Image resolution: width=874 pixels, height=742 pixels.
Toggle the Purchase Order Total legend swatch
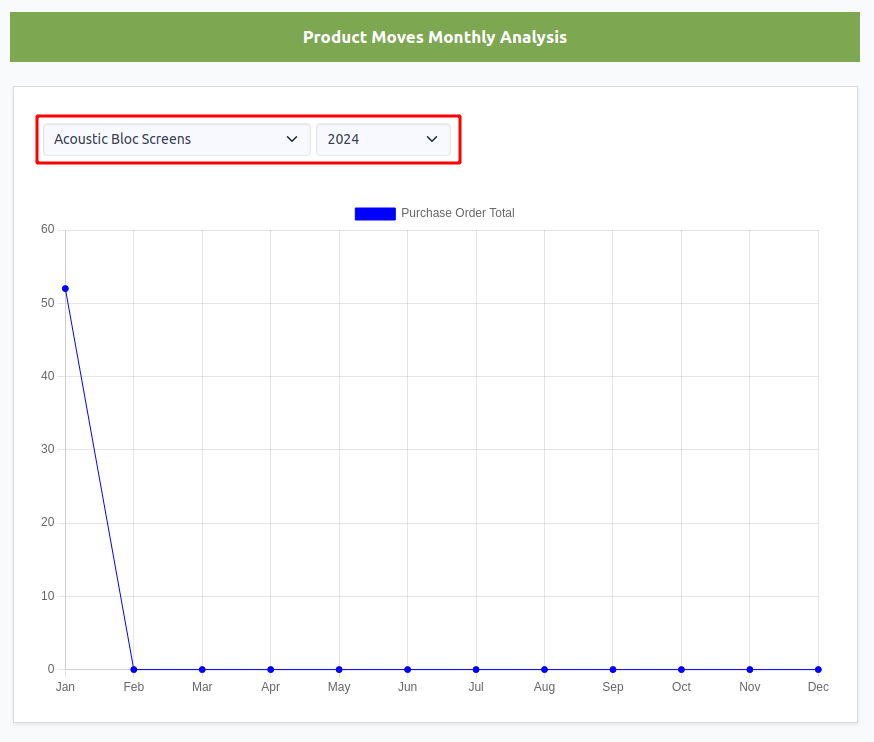point(375,214)
